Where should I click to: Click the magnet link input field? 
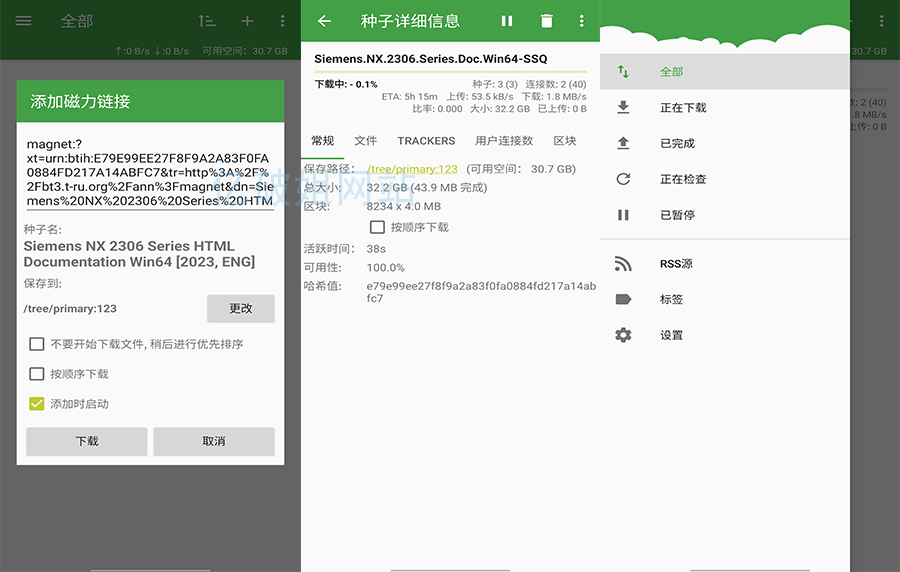(x=150, y=173)
